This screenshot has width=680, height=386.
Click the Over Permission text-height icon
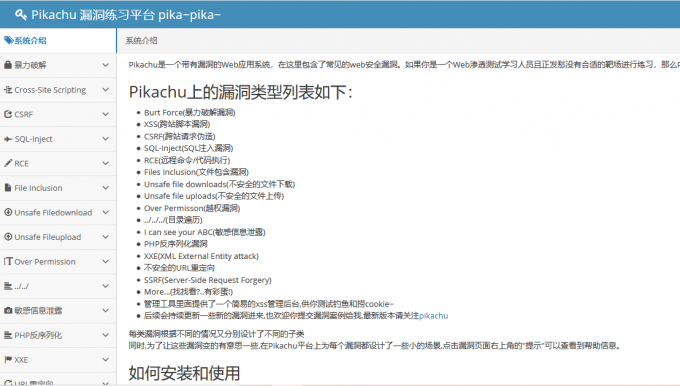coord(8,261)
